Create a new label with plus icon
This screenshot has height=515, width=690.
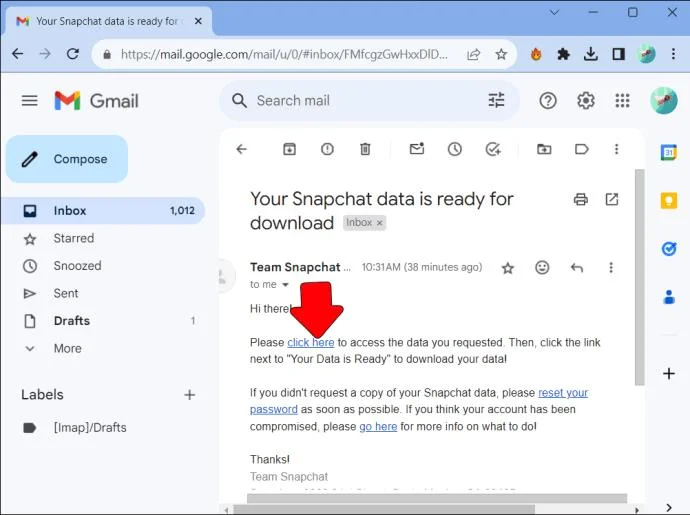(x=190, y=395)
